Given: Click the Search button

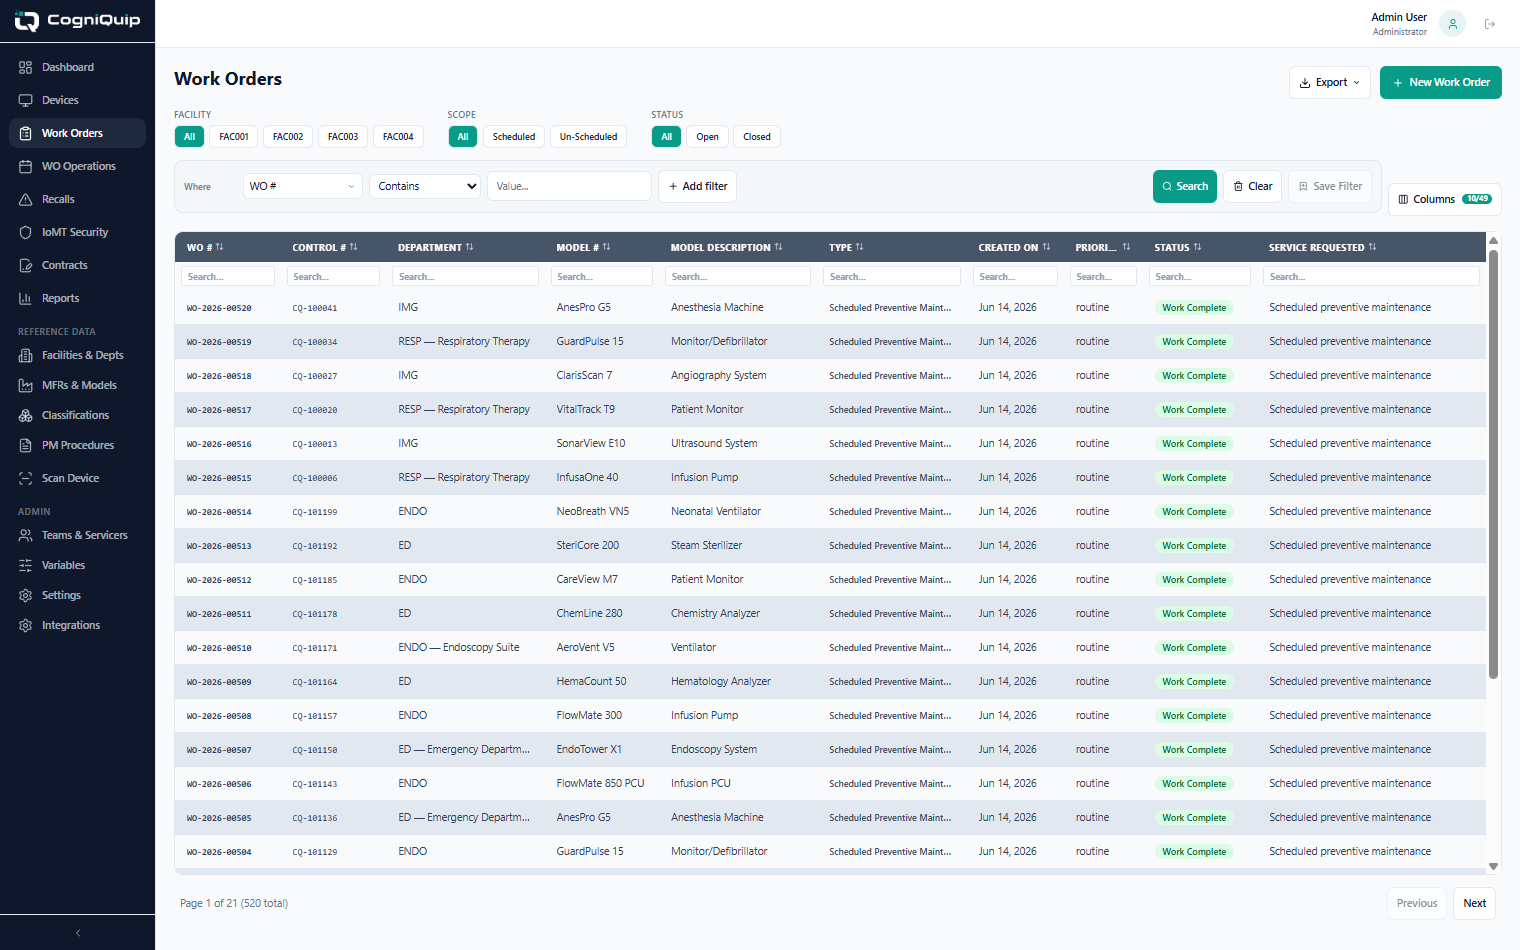Looking at the screenshot, I should 1185,186.
